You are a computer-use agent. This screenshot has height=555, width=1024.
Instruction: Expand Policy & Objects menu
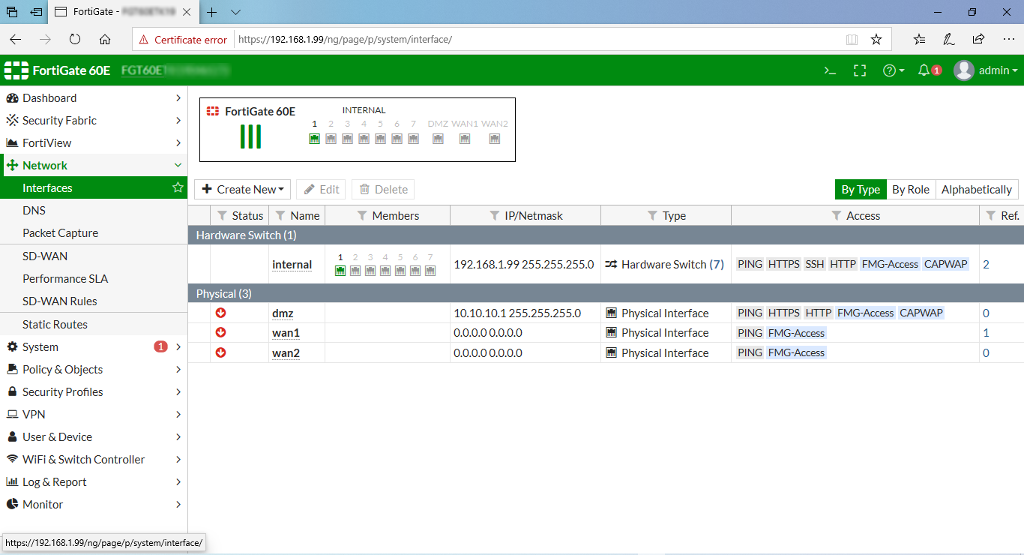93,370
